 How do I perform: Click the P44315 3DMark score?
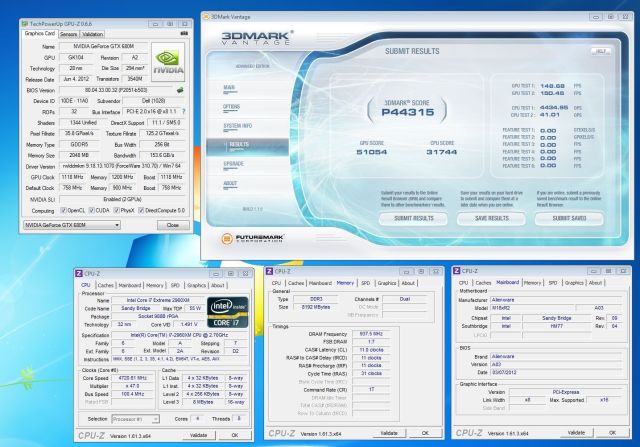pyautogui.click(x=408, y=112)
